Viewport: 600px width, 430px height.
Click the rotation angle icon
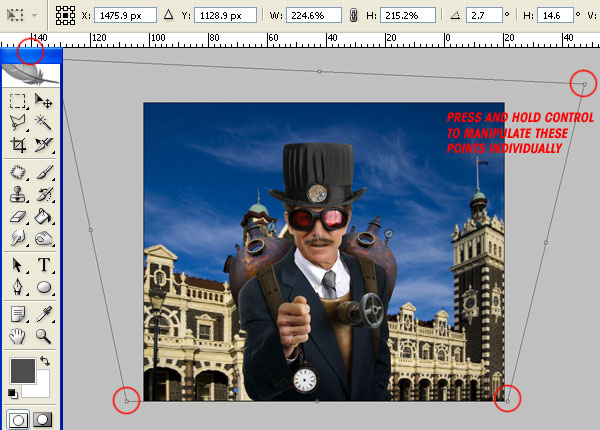pyautogui.click(x=455, y=15)
